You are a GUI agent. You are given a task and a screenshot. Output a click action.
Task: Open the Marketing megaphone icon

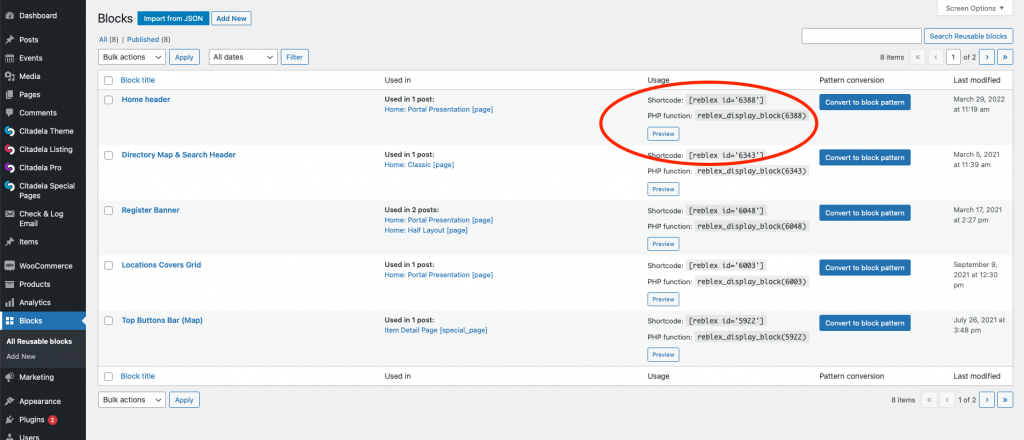coord(10,377)
